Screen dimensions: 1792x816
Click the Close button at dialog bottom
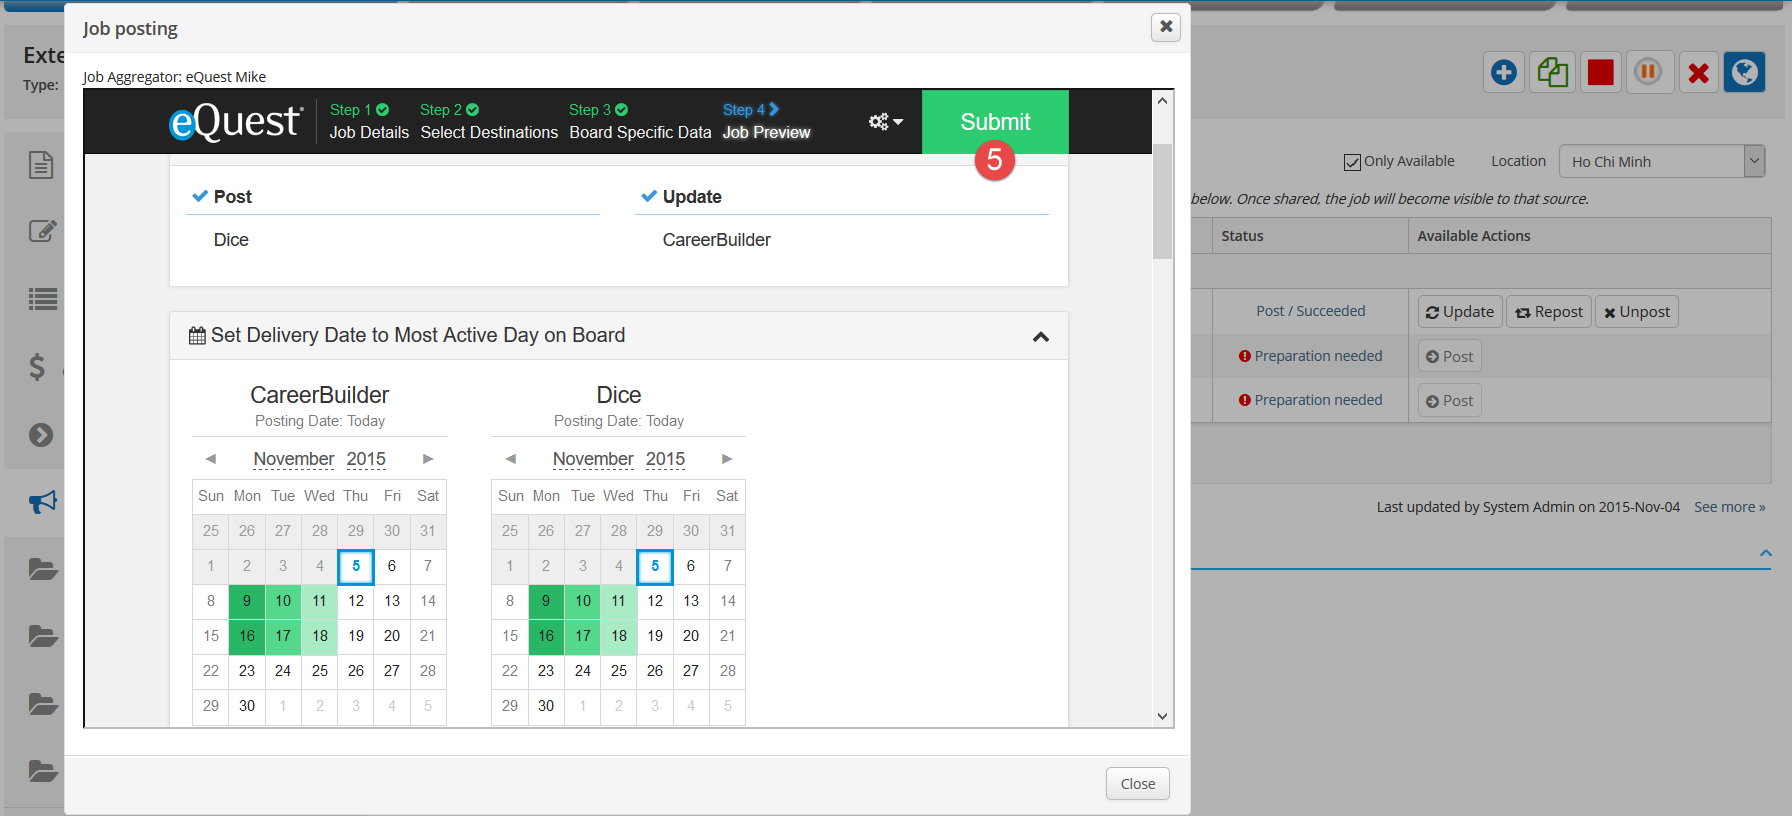coord(1138,784)
